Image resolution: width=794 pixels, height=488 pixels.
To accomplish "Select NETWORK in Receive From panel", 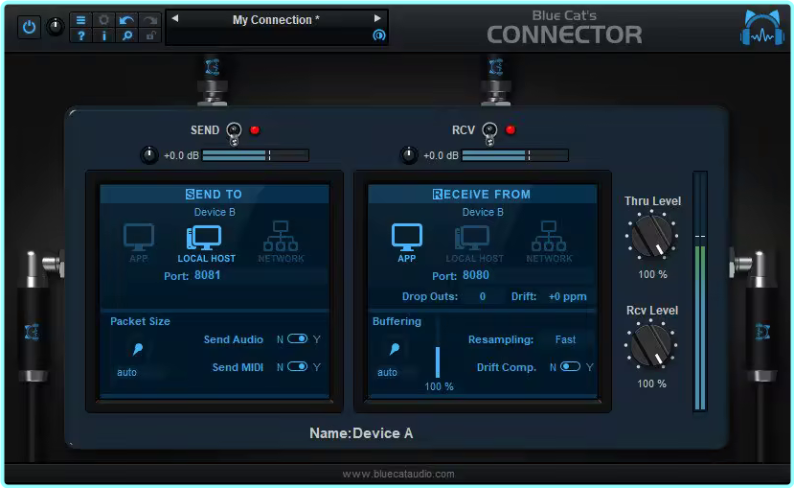I will pos(549,243).
